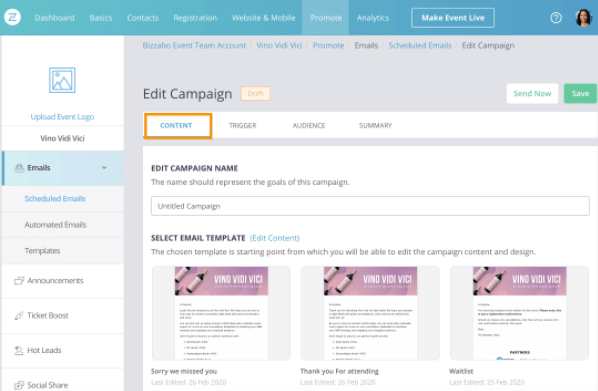Click the Waitlist template caption
Viewport: 598px width, 391px height.
tap(461, 371)
